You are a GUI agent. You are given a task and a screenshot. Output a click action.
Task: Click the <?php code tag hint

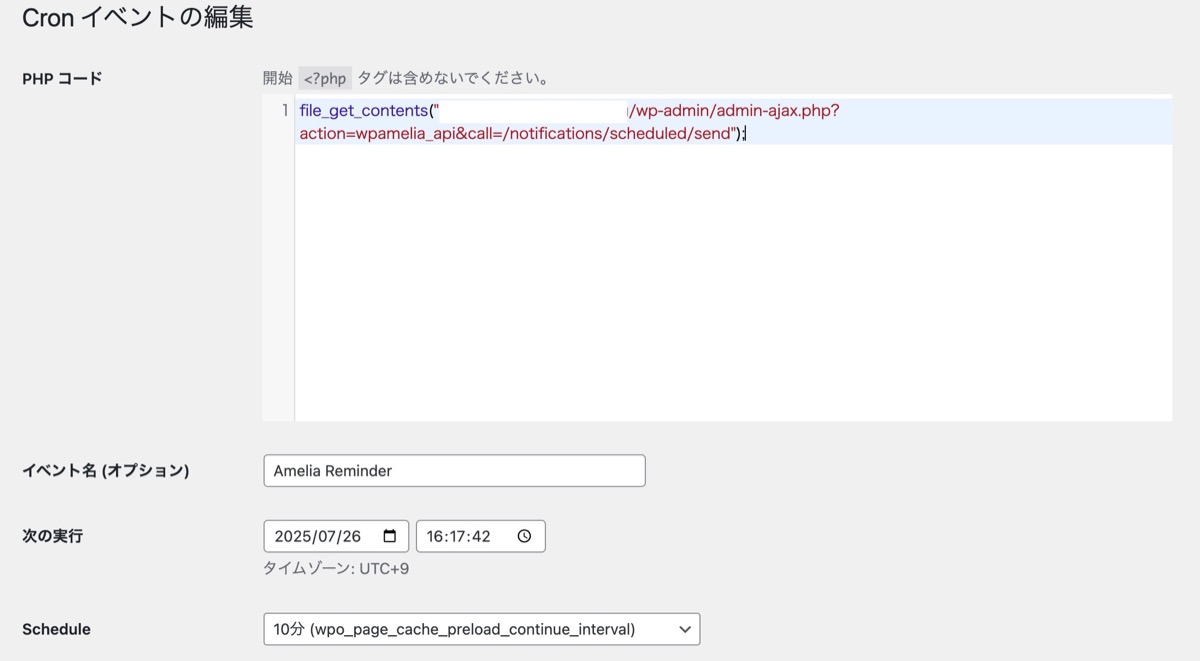pos(325,78)
